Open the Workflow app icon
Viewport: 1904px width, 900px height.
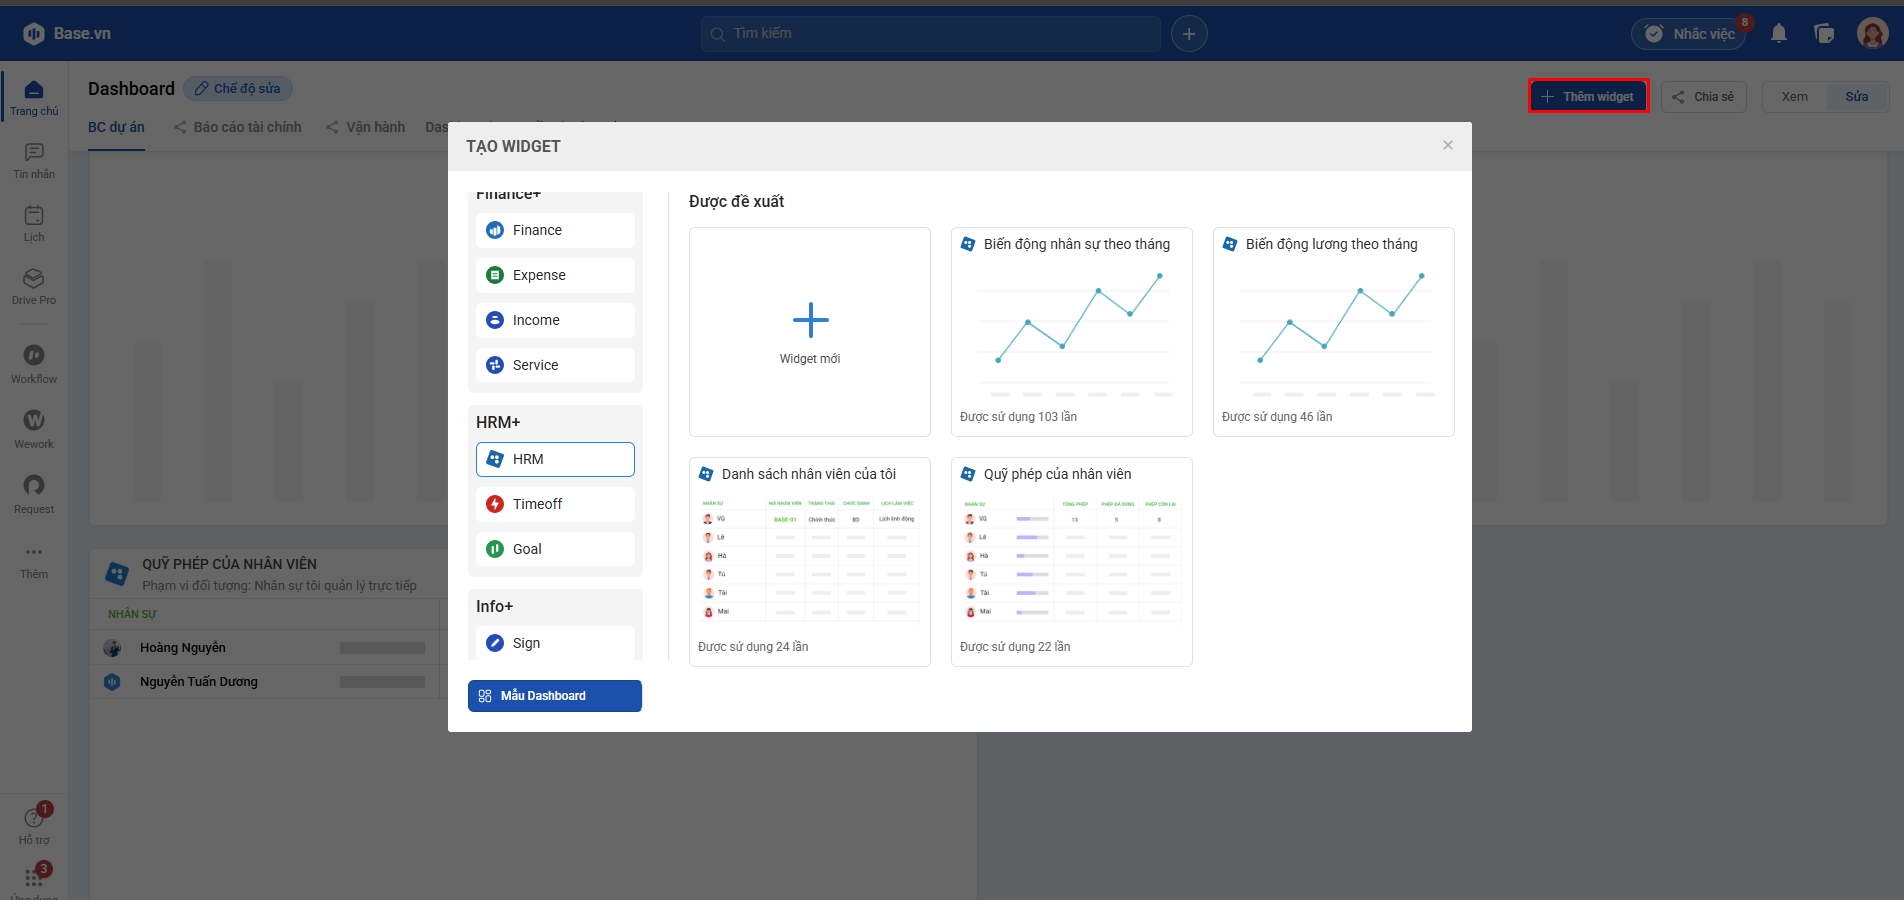(34, 365)
